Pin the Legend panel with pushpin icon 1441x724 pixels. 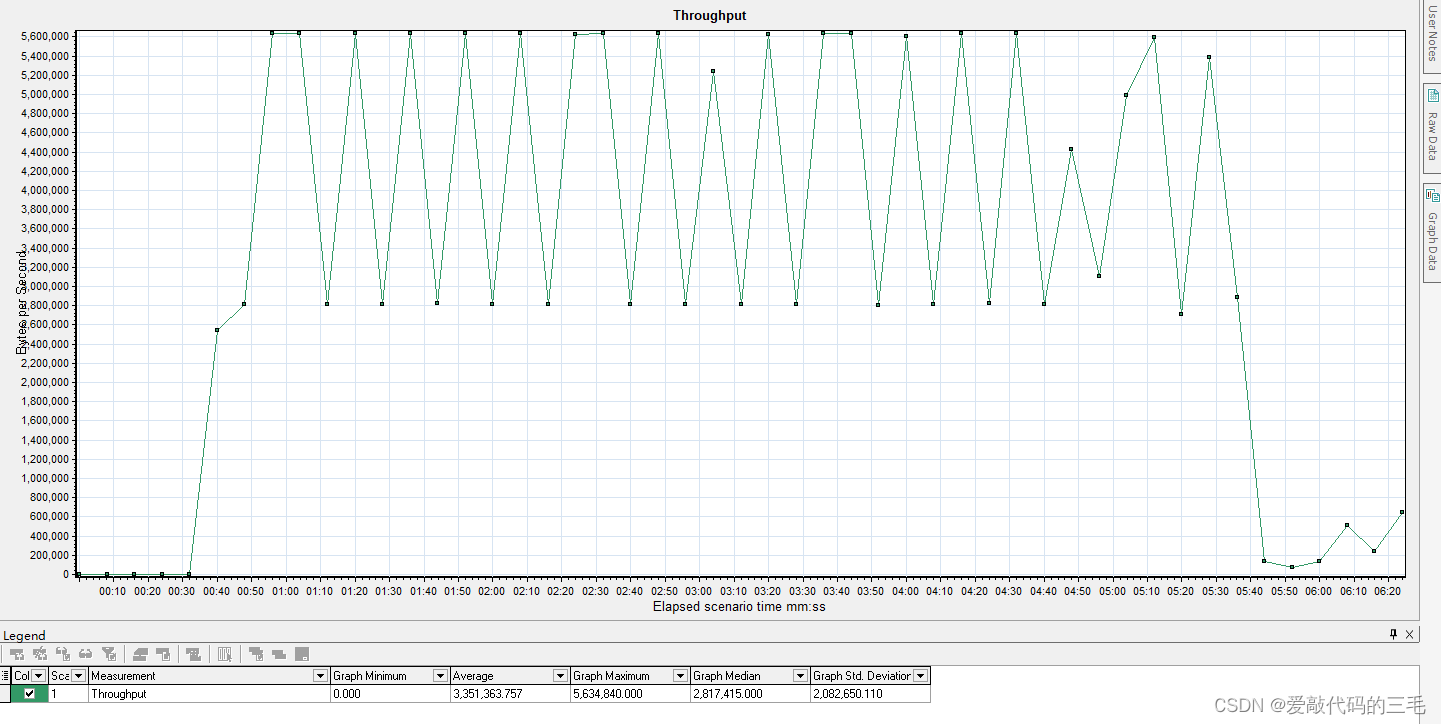tap(1393, 634)
